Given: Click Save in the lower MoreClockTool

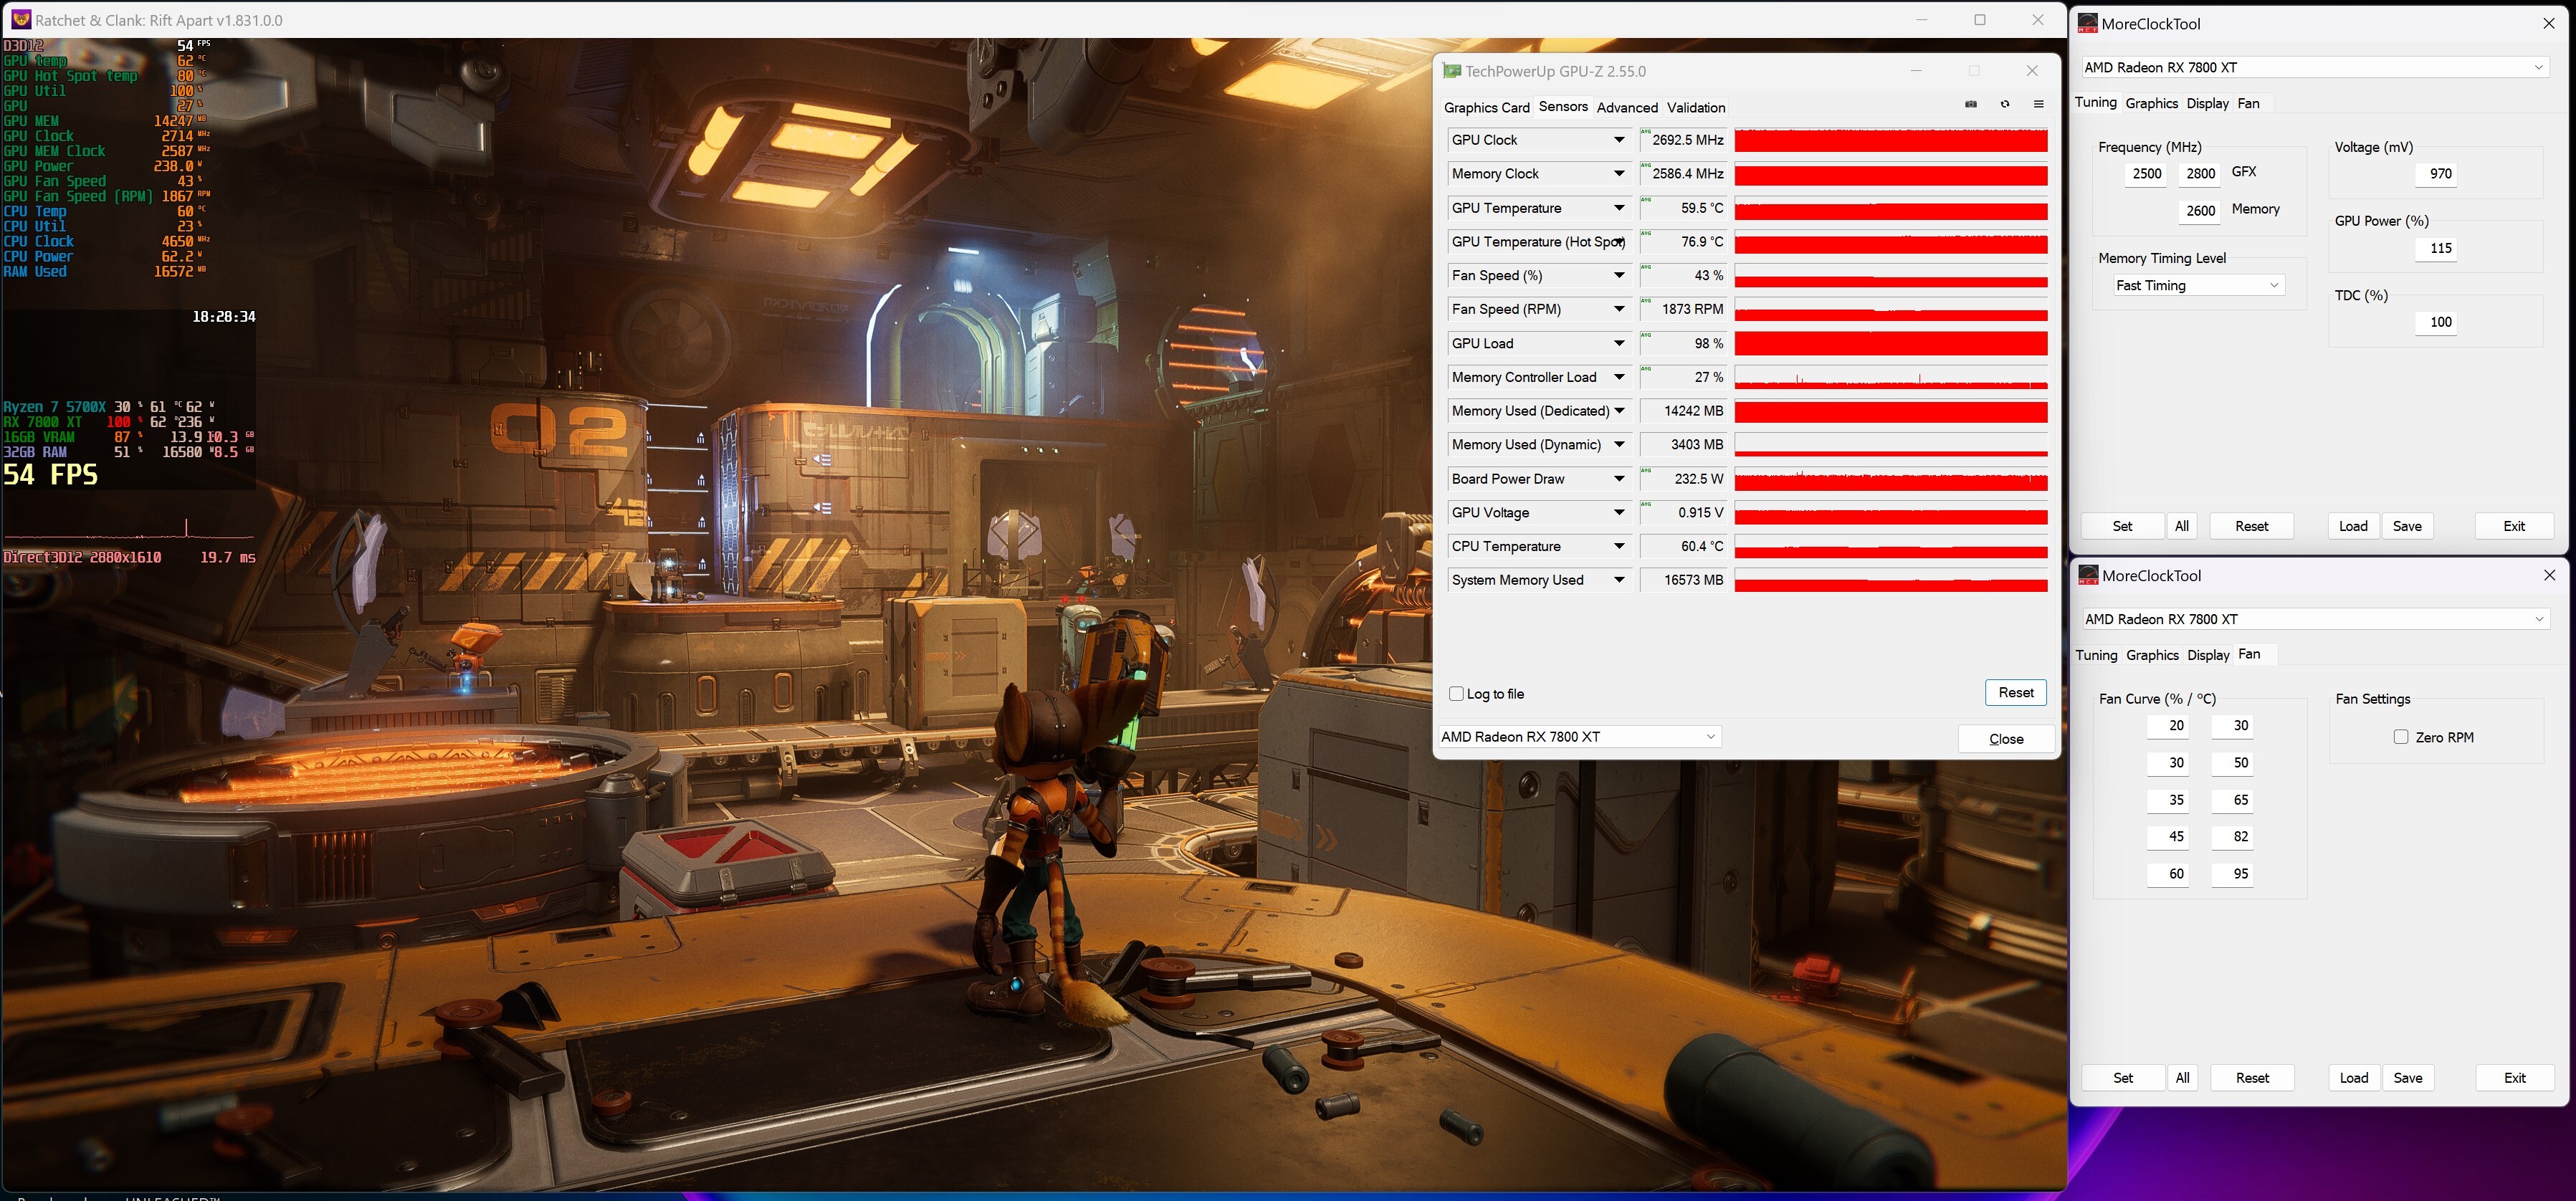Looking at the screenshot, I should tap(2408, 1078).
